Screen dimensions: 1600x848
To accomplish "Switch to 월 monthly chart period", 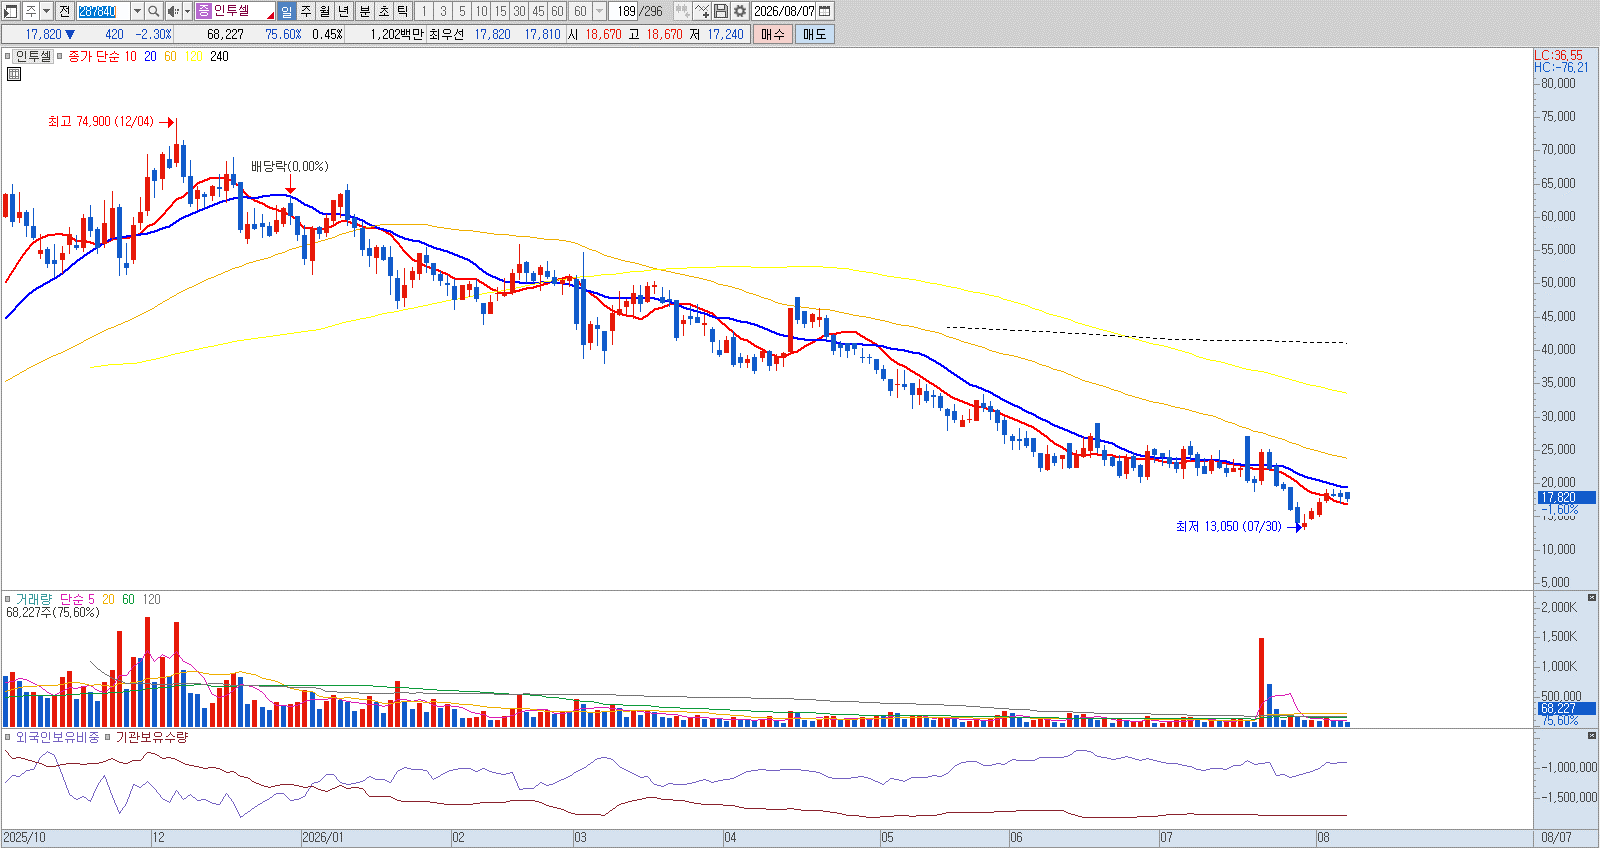I will 325,11.
